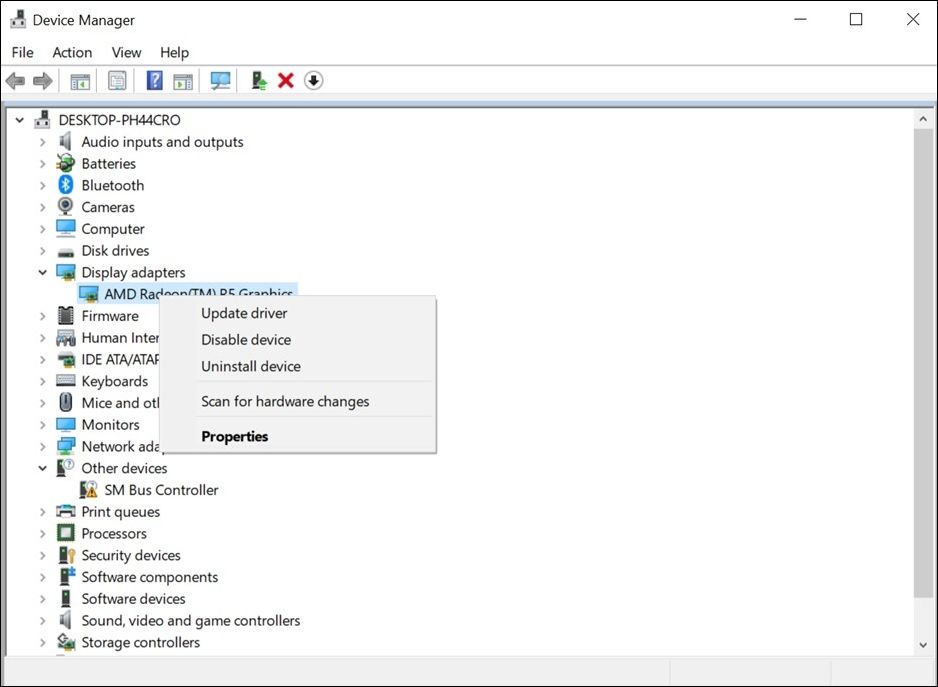Click the Properties sheet toolbar icon
Image resolution: width=938 pixels, height=687 pixels.
click(x=118, y=81)
